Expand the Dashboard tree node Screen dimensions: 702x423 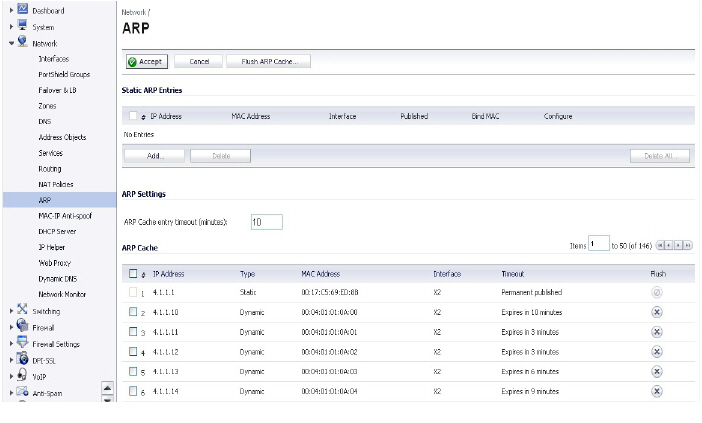[12, 10]
